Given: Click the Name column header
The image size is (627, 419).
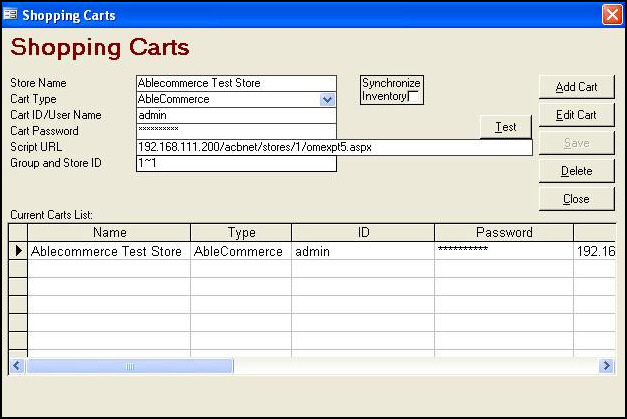Looking at the screenshot, I should 109,232.
